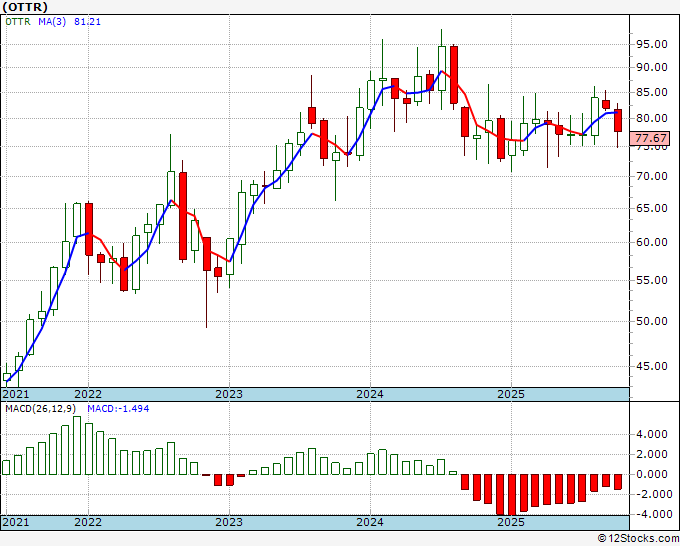
Task: Click the OTTR legend label
Action: tap(18, 21)
